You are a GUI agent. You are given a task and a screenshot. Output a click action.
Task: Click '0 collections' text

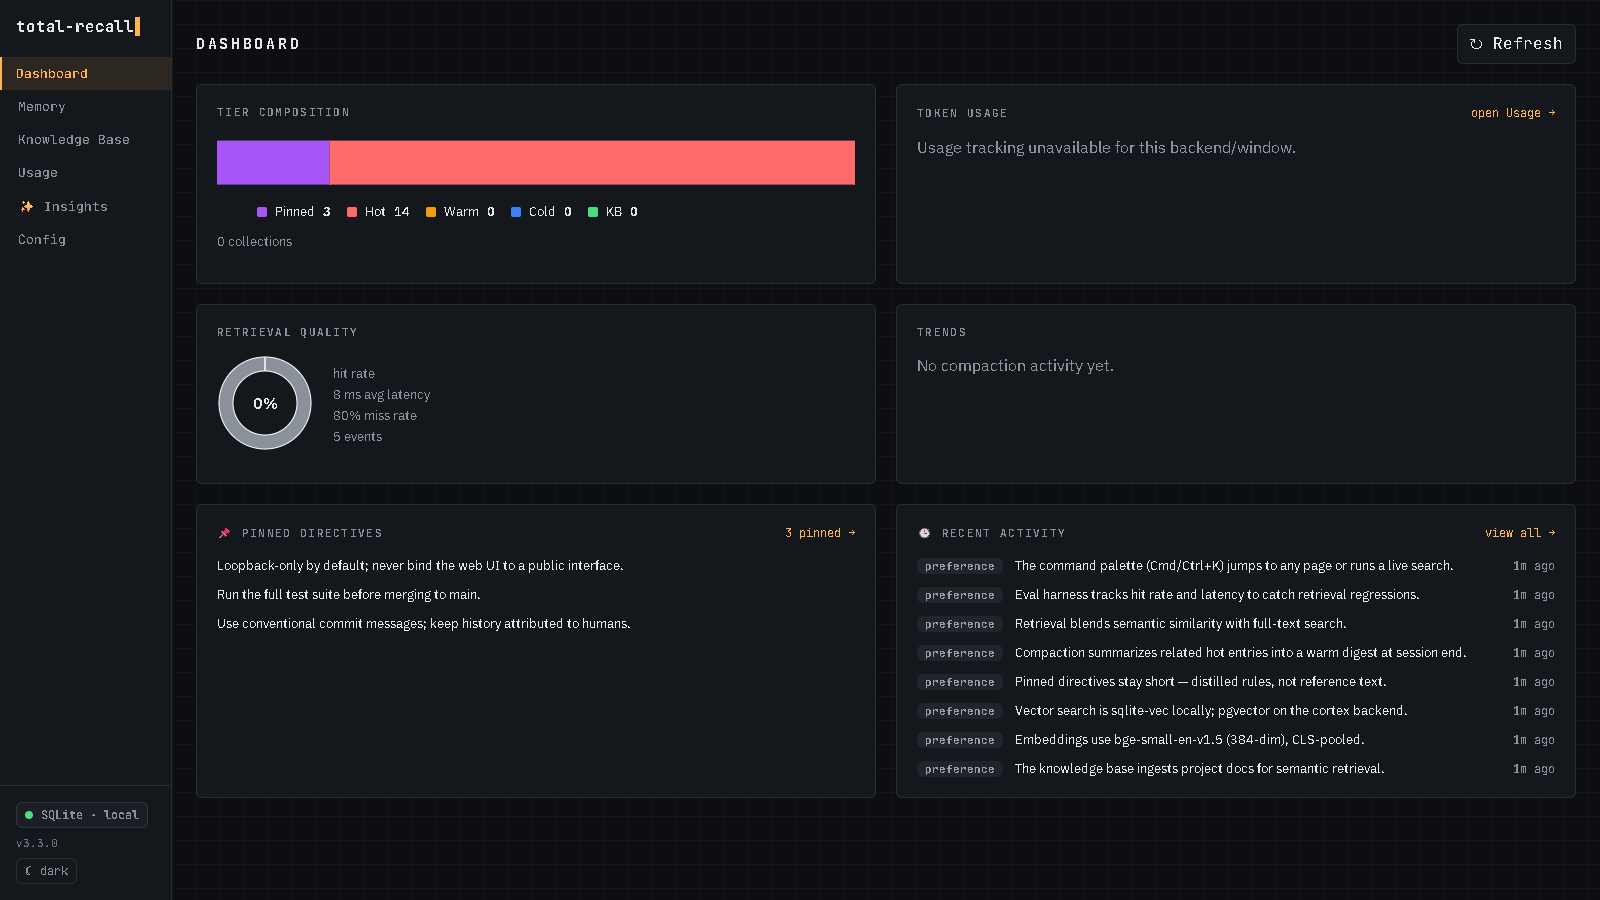coord(255,242)
